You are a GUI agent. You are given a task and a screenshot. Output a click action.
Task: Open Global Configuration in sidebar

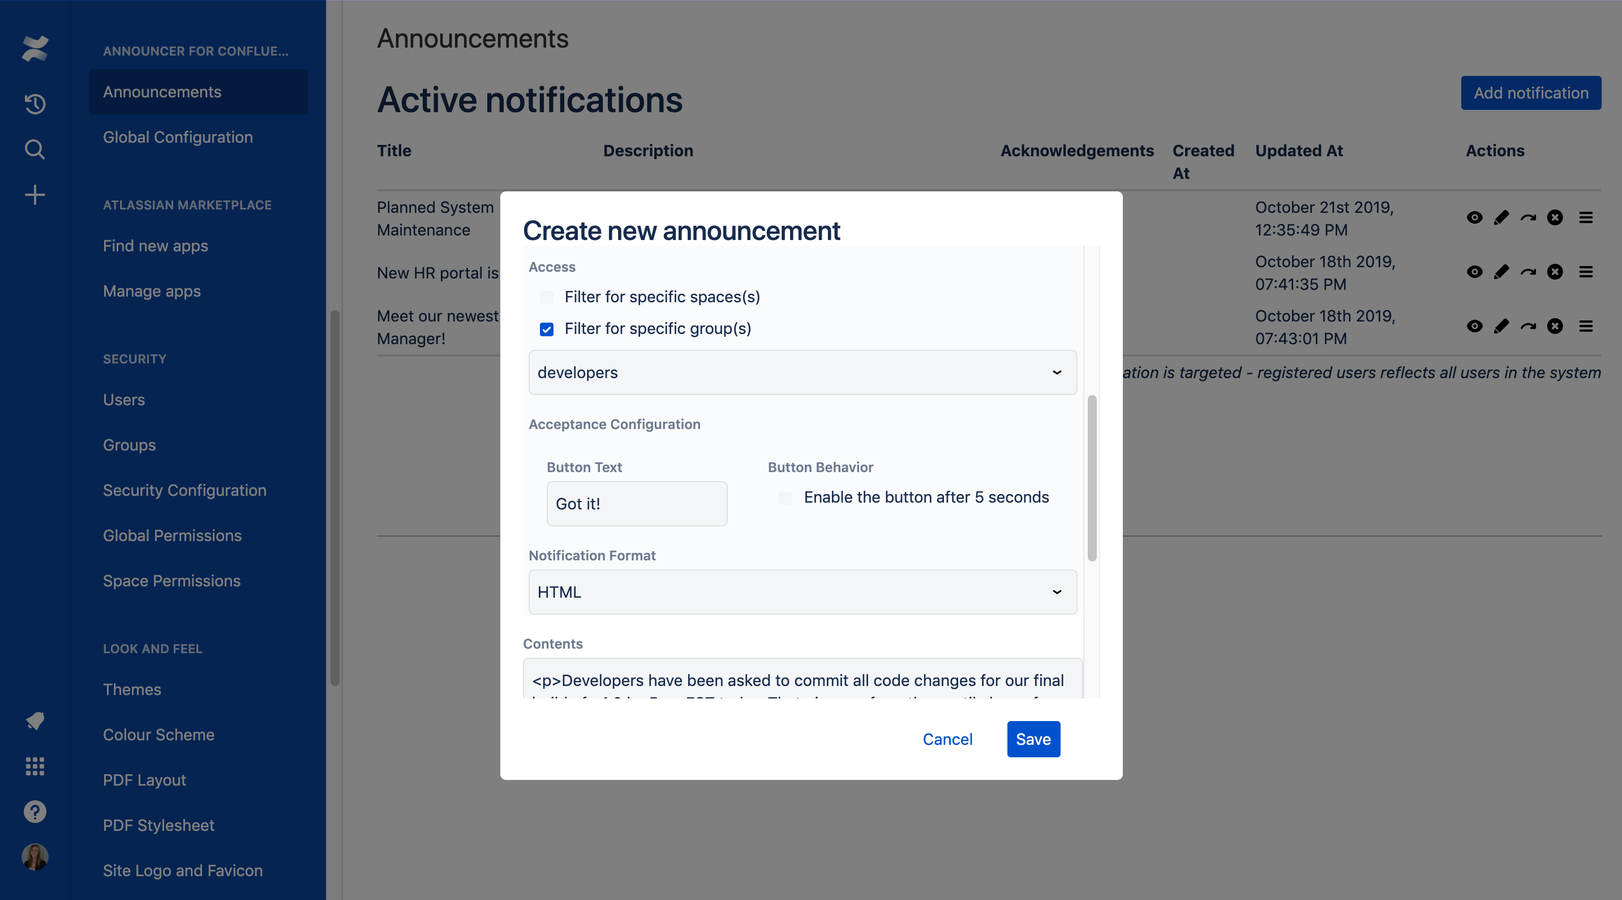pos(178,137)
